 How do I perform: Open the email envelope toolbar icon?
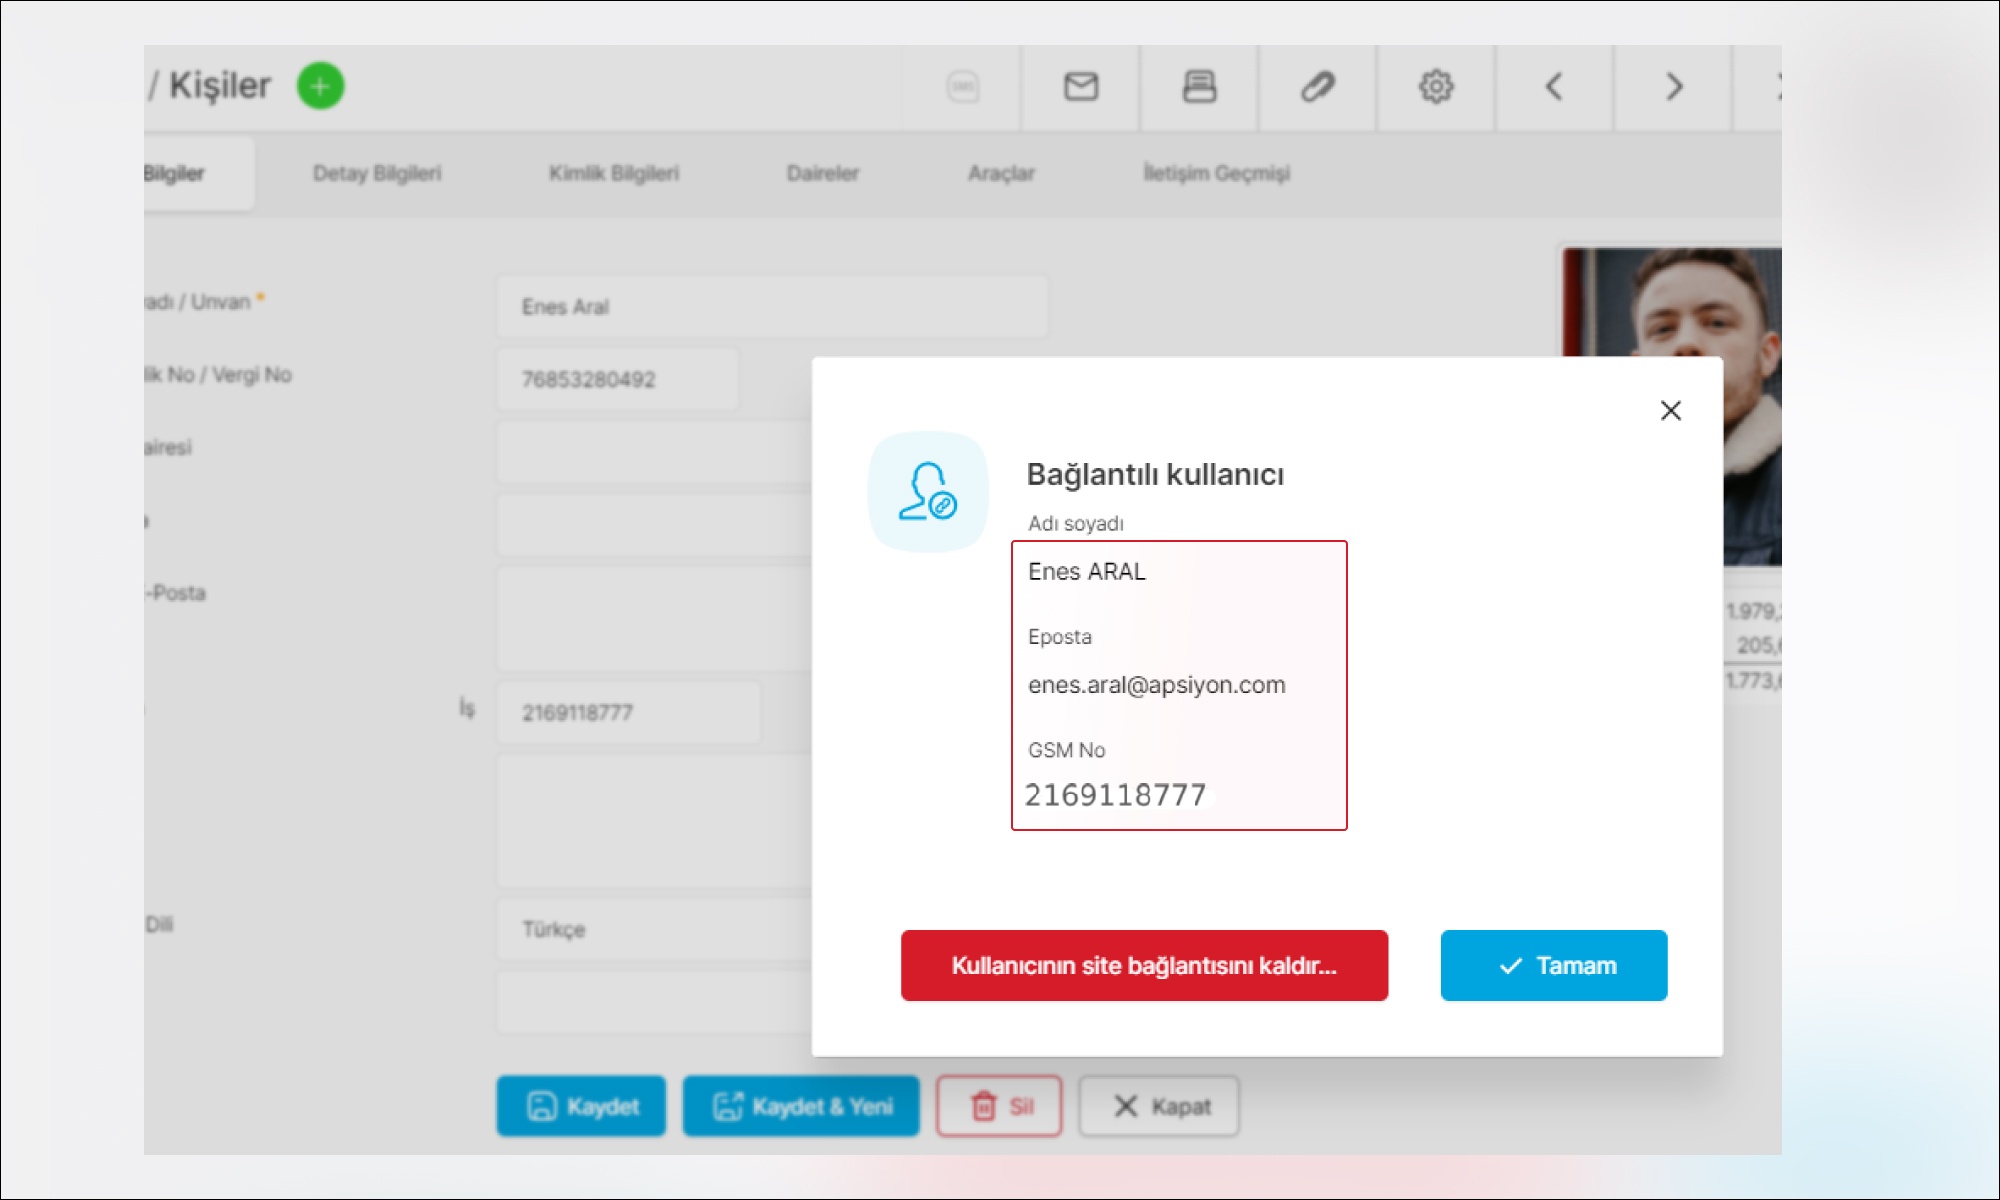click(1080, 87)
